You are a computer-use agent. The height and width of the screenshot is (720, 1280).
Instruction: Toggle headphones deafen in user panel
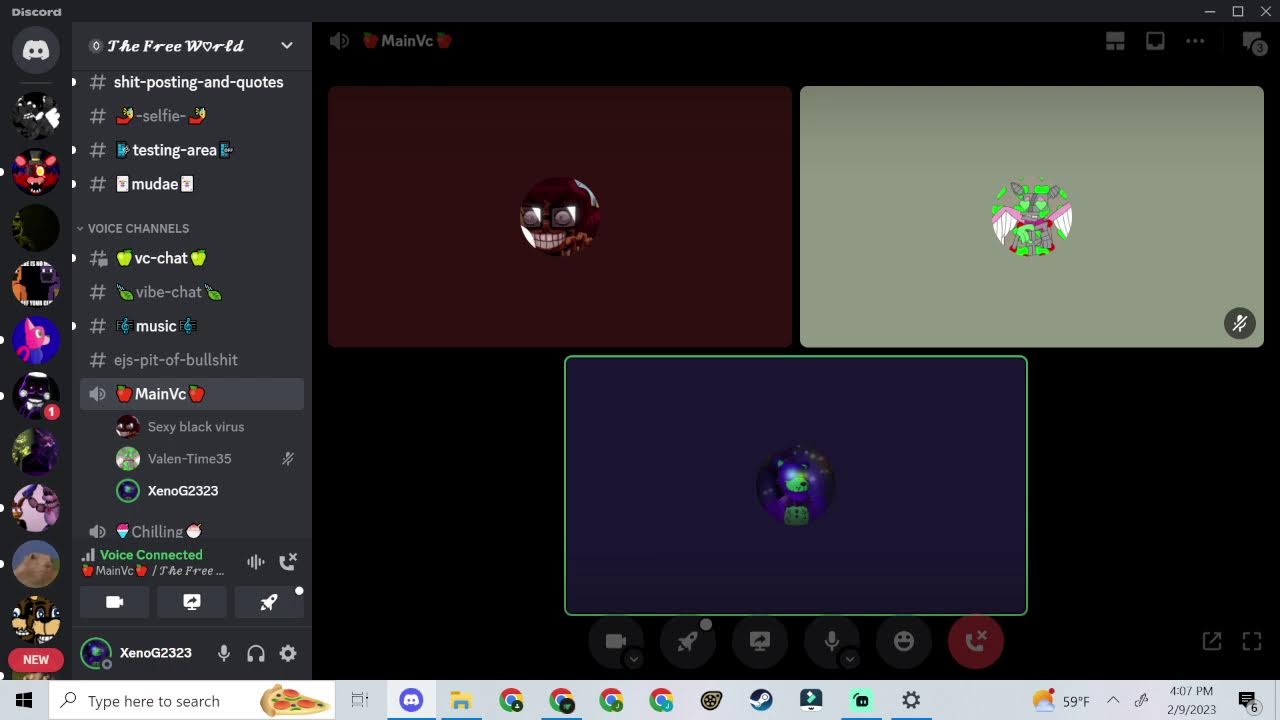(x=256, y=653)
